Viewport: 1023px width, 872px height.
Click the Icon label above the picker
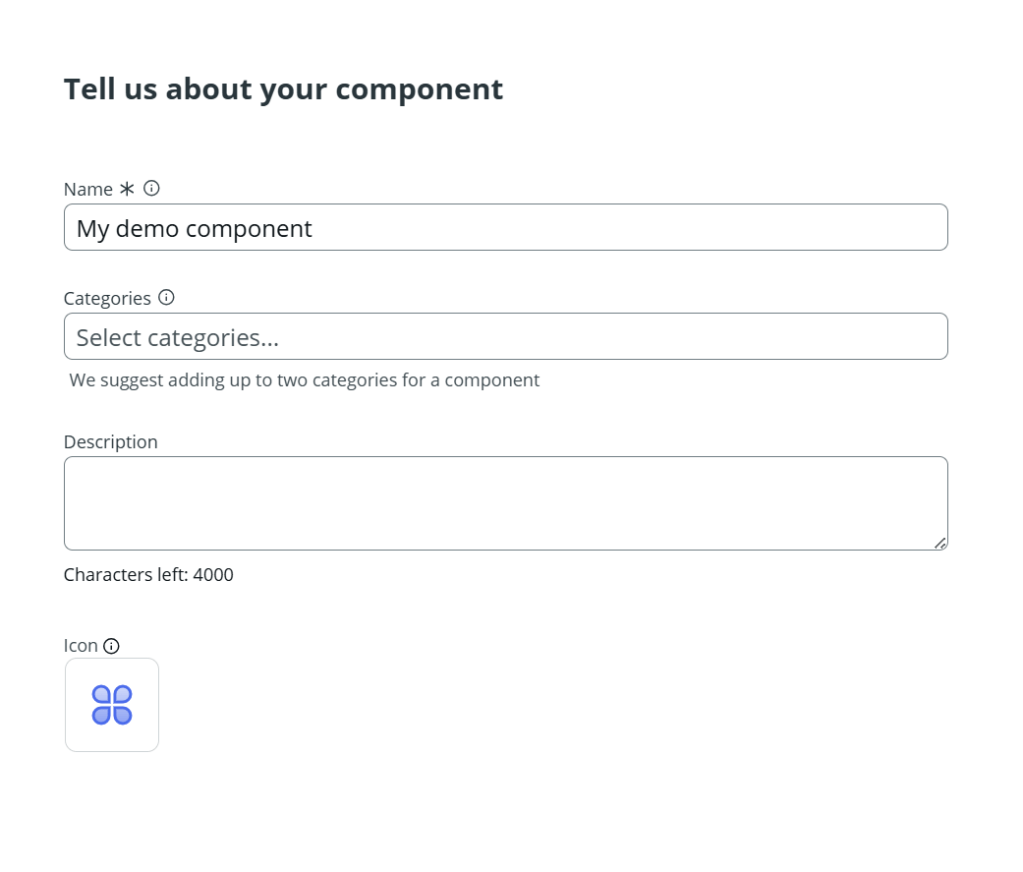tap(79, 645)
